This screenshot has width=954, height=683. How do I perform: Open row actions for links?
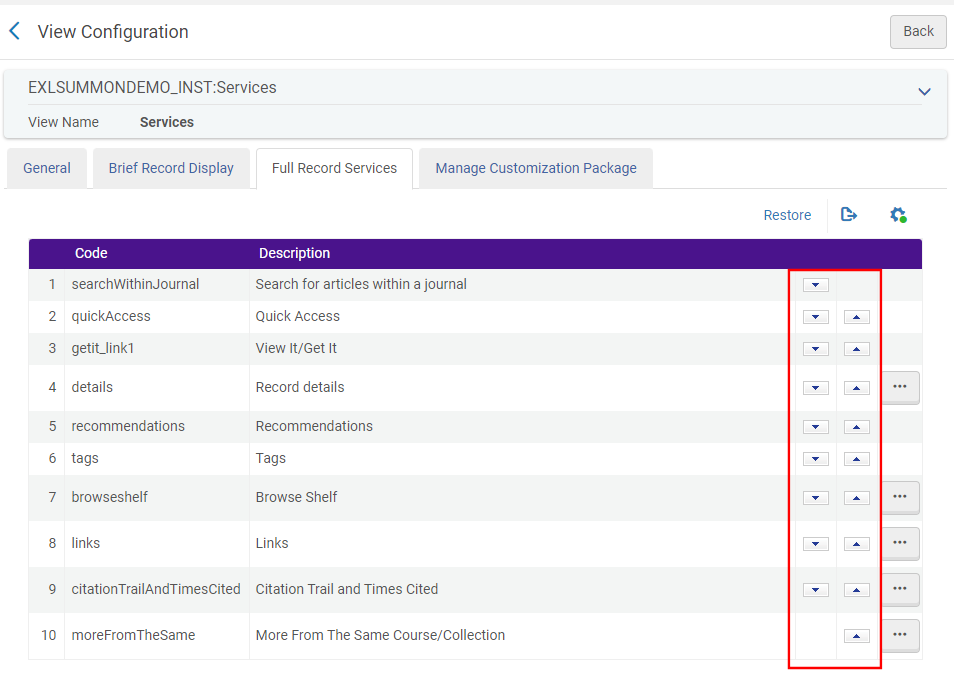coord(900,543)
